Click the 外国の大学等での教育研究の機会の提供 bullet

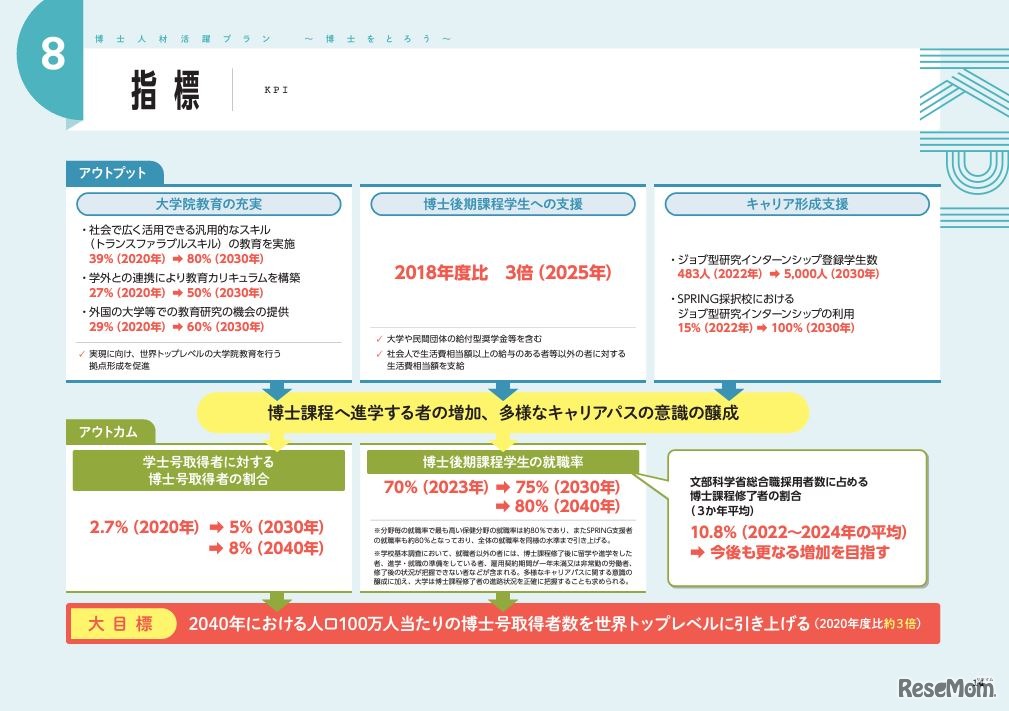[x=185, y=312]
